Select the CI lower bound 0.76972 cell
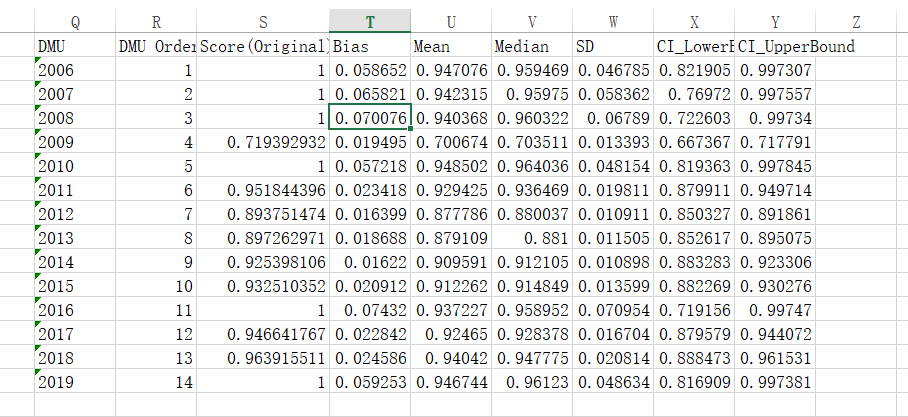 pos(694,95)
